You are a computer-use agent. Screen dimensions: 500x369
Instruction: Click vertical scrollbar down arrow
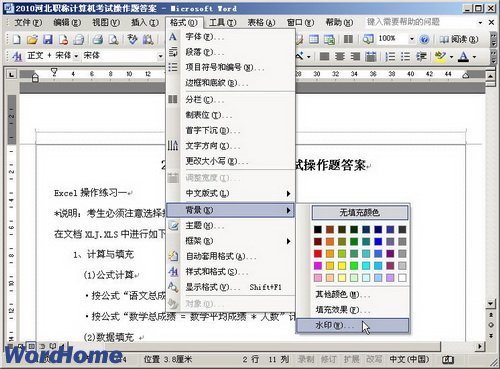tap(491, 304)
